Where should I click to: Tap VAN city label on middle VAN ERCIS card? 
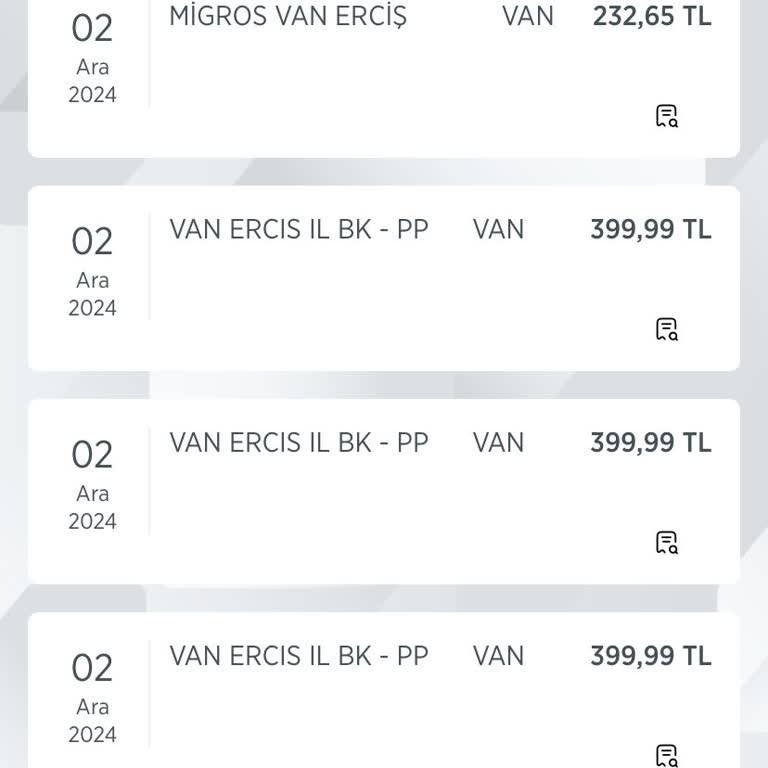(498, 443)
